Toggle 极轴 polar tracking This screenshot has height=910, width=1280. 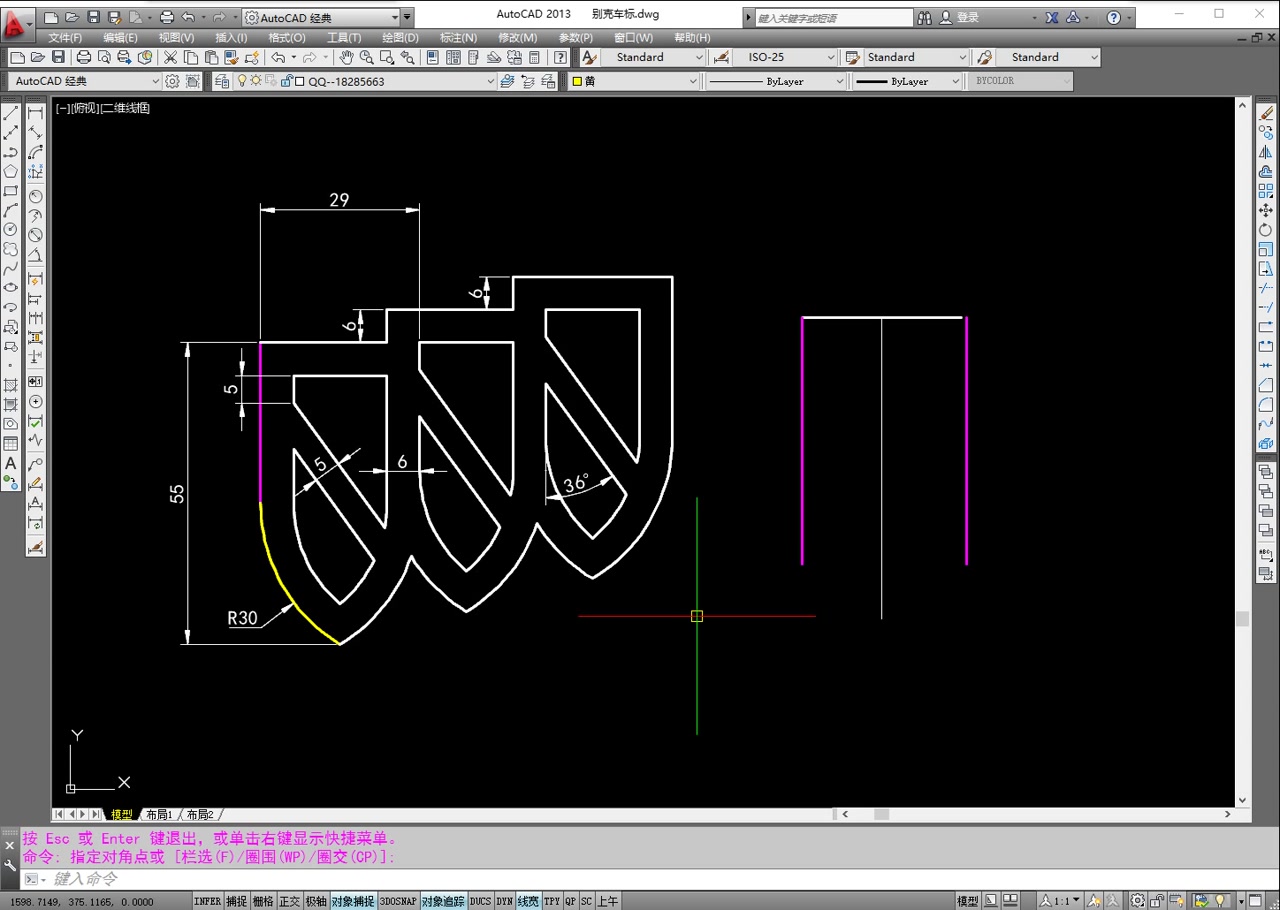(316, 901)
